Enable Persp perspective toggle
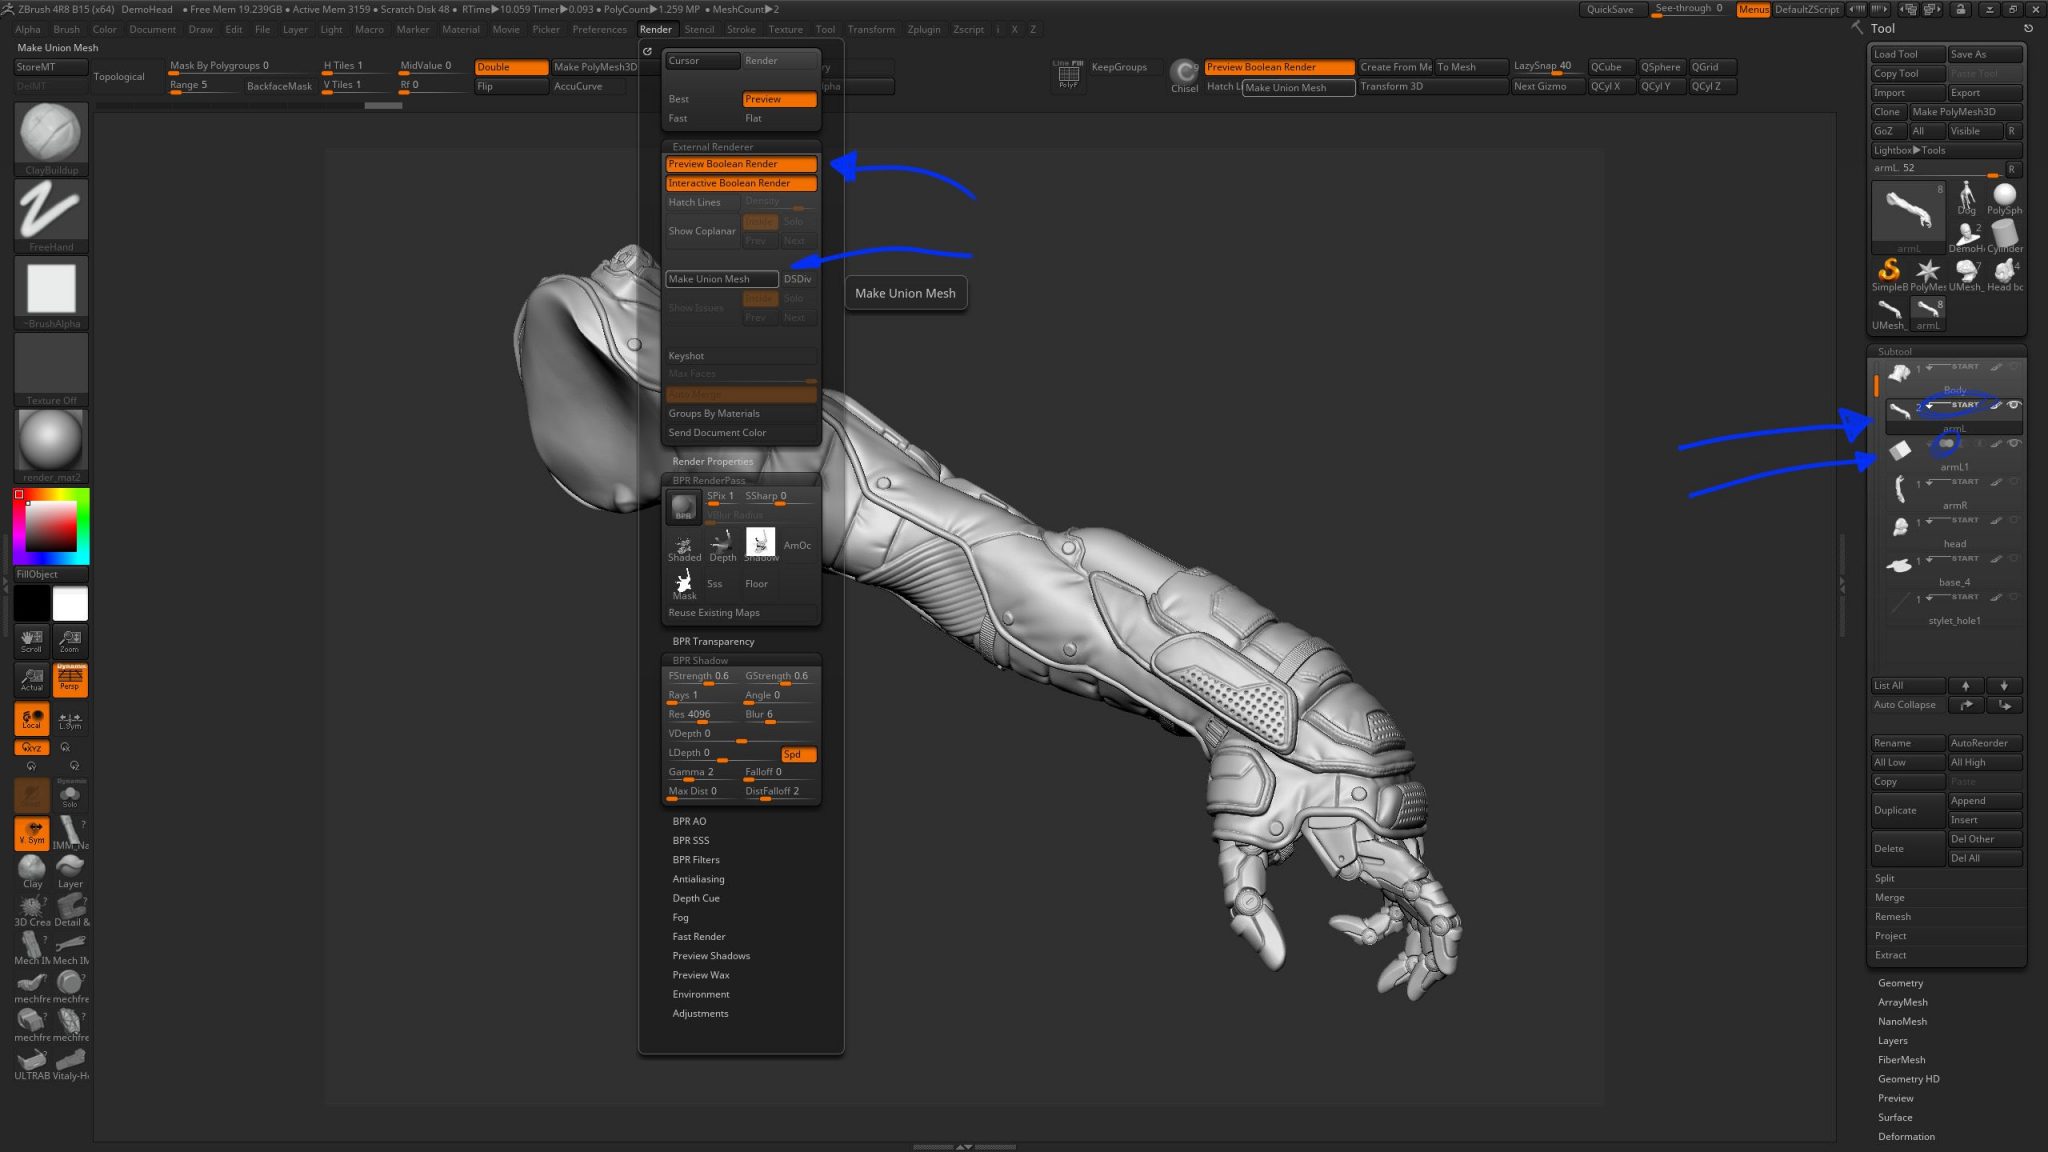Image resolution: width=2048 pixels, height=1152 pixels. 69,680
